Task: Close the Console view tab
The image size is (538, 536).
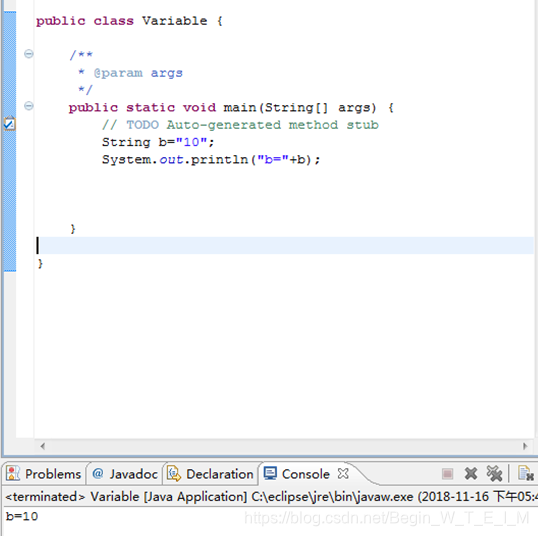Action: click(343, 474)
